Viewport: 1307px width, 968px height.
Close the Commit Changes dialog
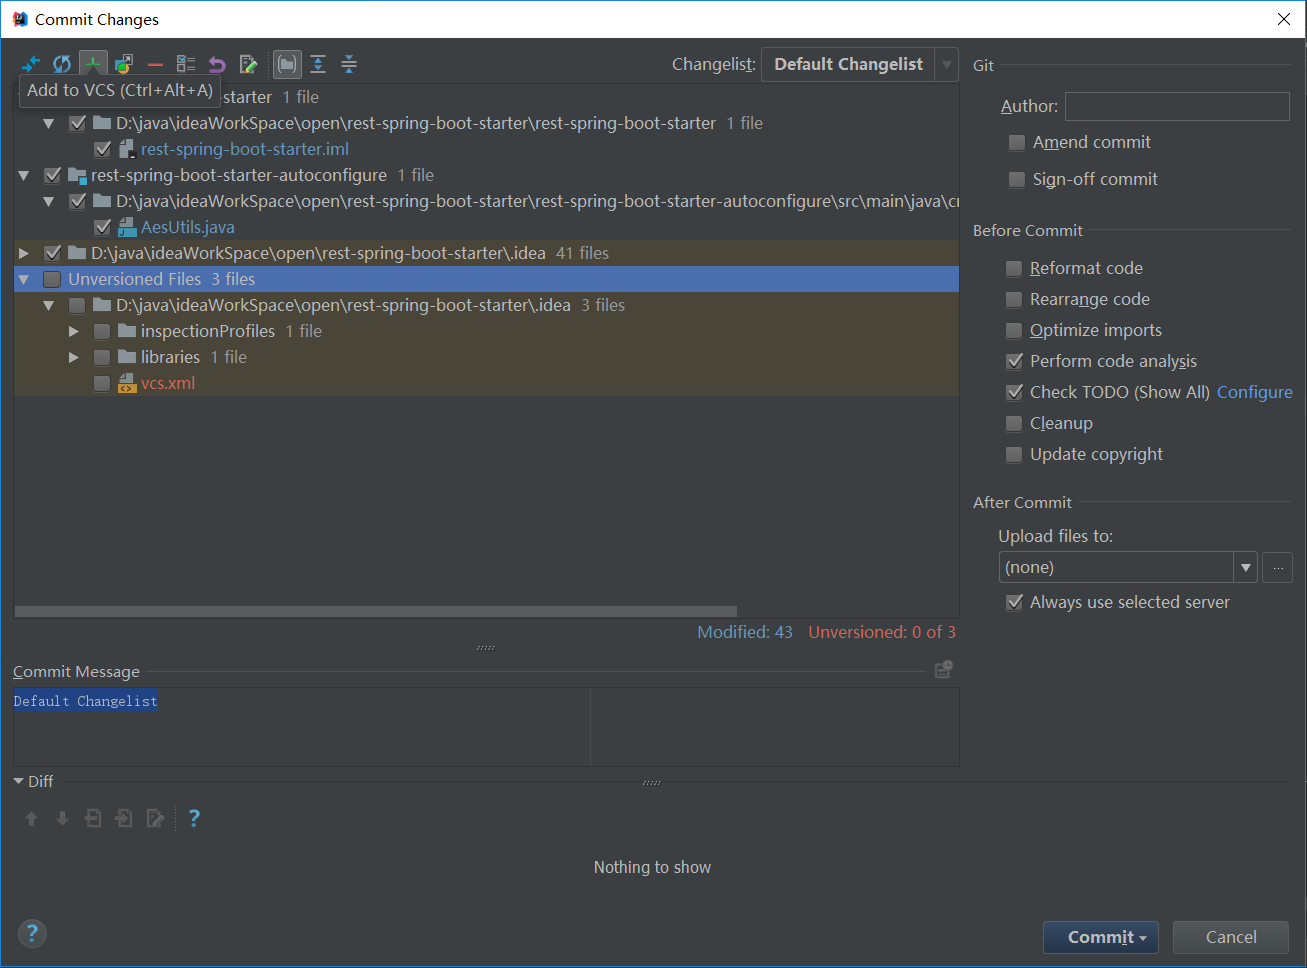tap(1284, 19)
